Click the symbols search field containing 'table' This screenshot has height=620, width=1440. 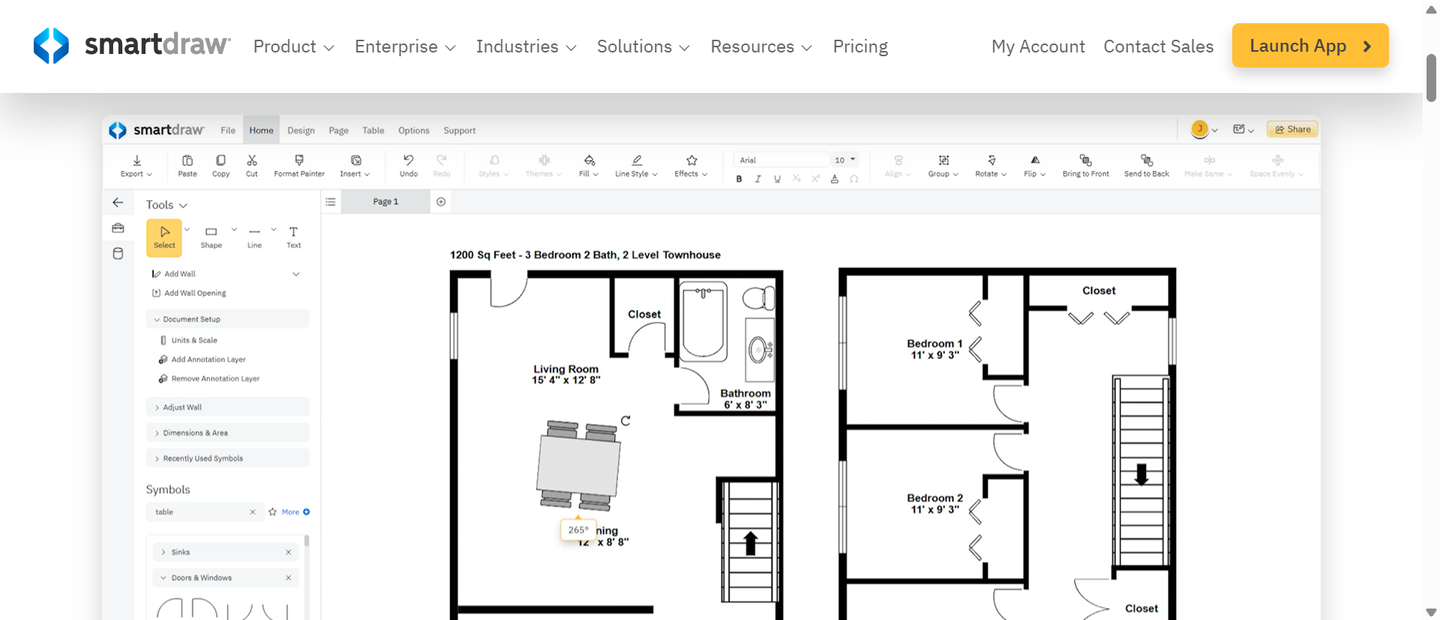205,512
